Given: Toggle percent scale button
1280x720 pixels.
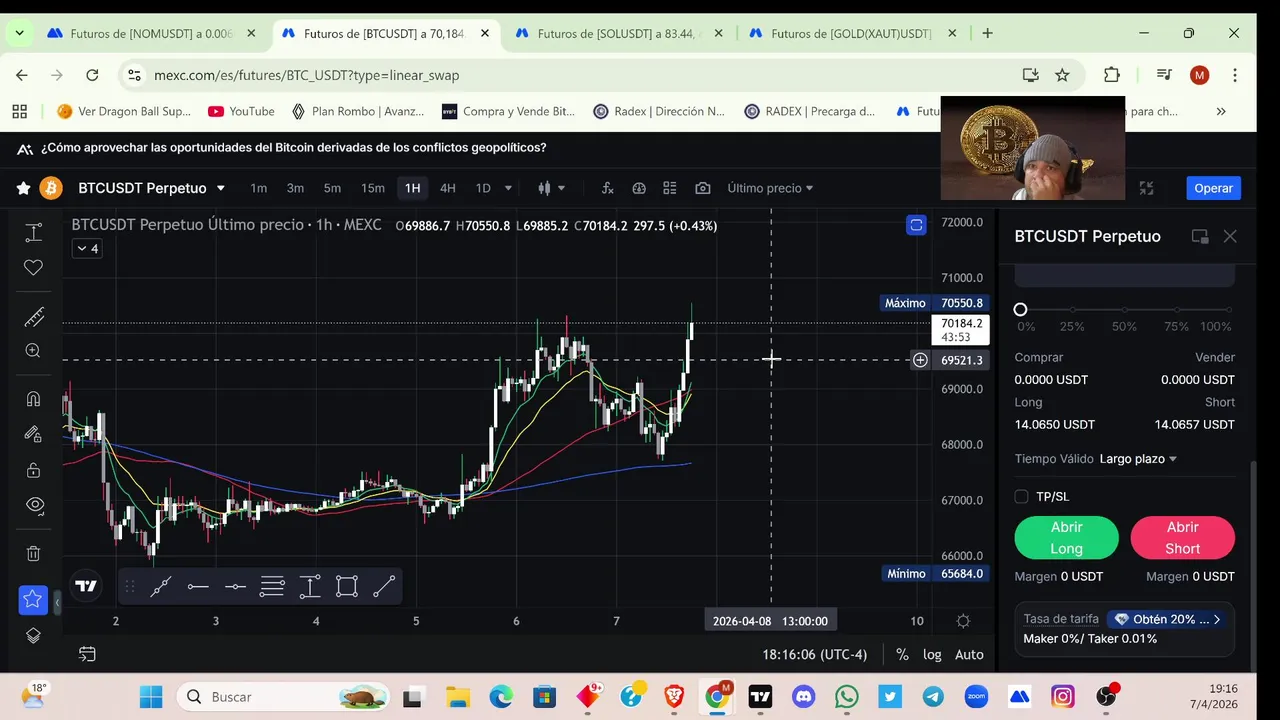Looking at the screenshot, I should pos(902,654).
